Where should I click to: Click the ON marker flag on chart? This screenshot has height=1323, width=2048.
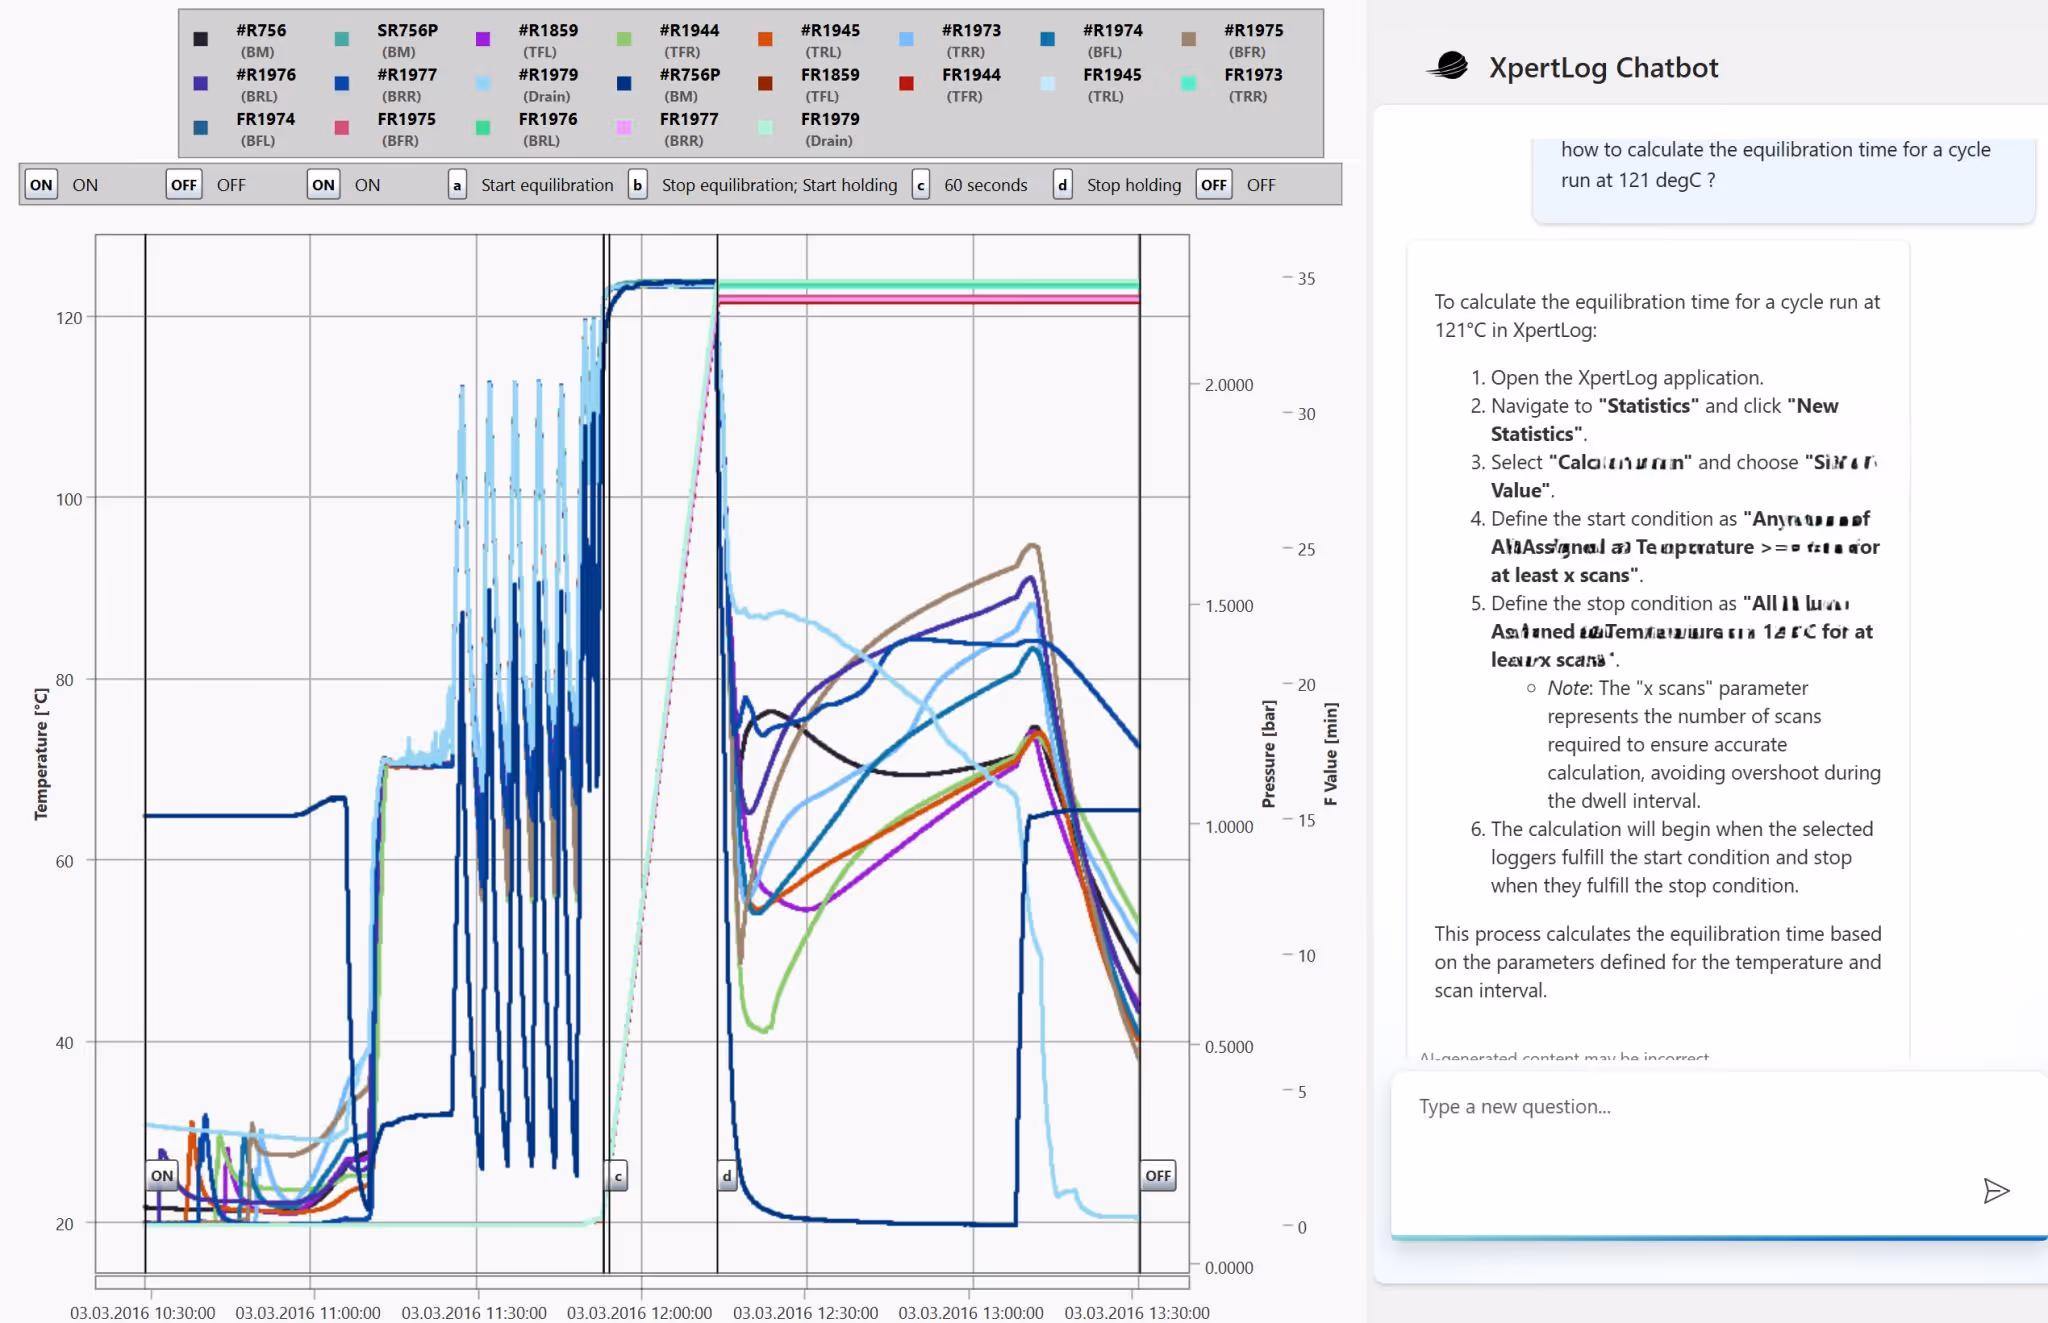pyautogui.click(x=162, y=1175)
